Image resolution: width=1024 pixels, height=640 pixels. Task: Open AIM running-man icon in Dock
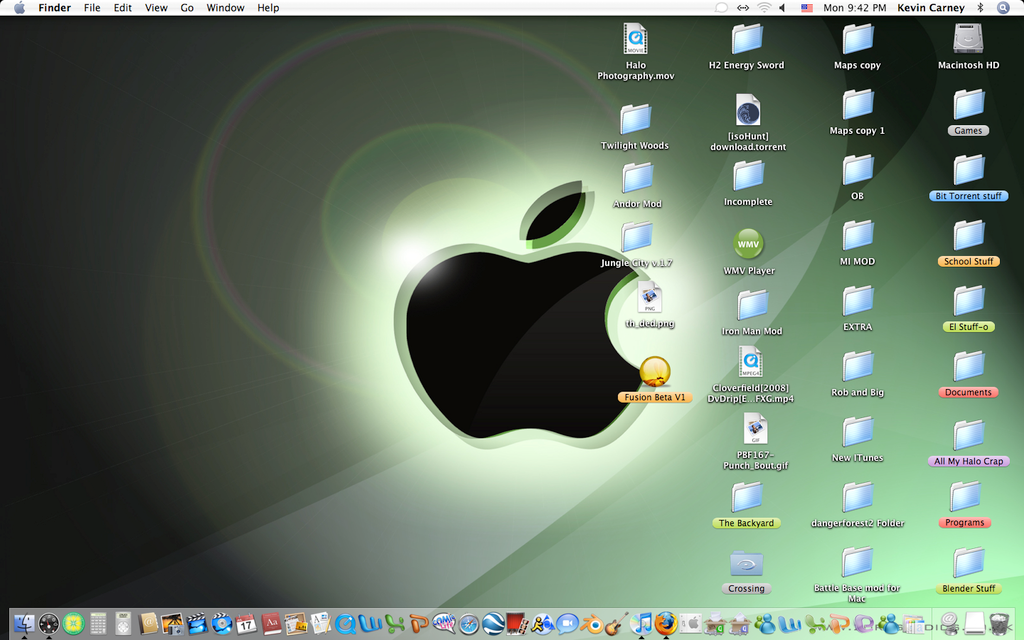coord(543,624)
